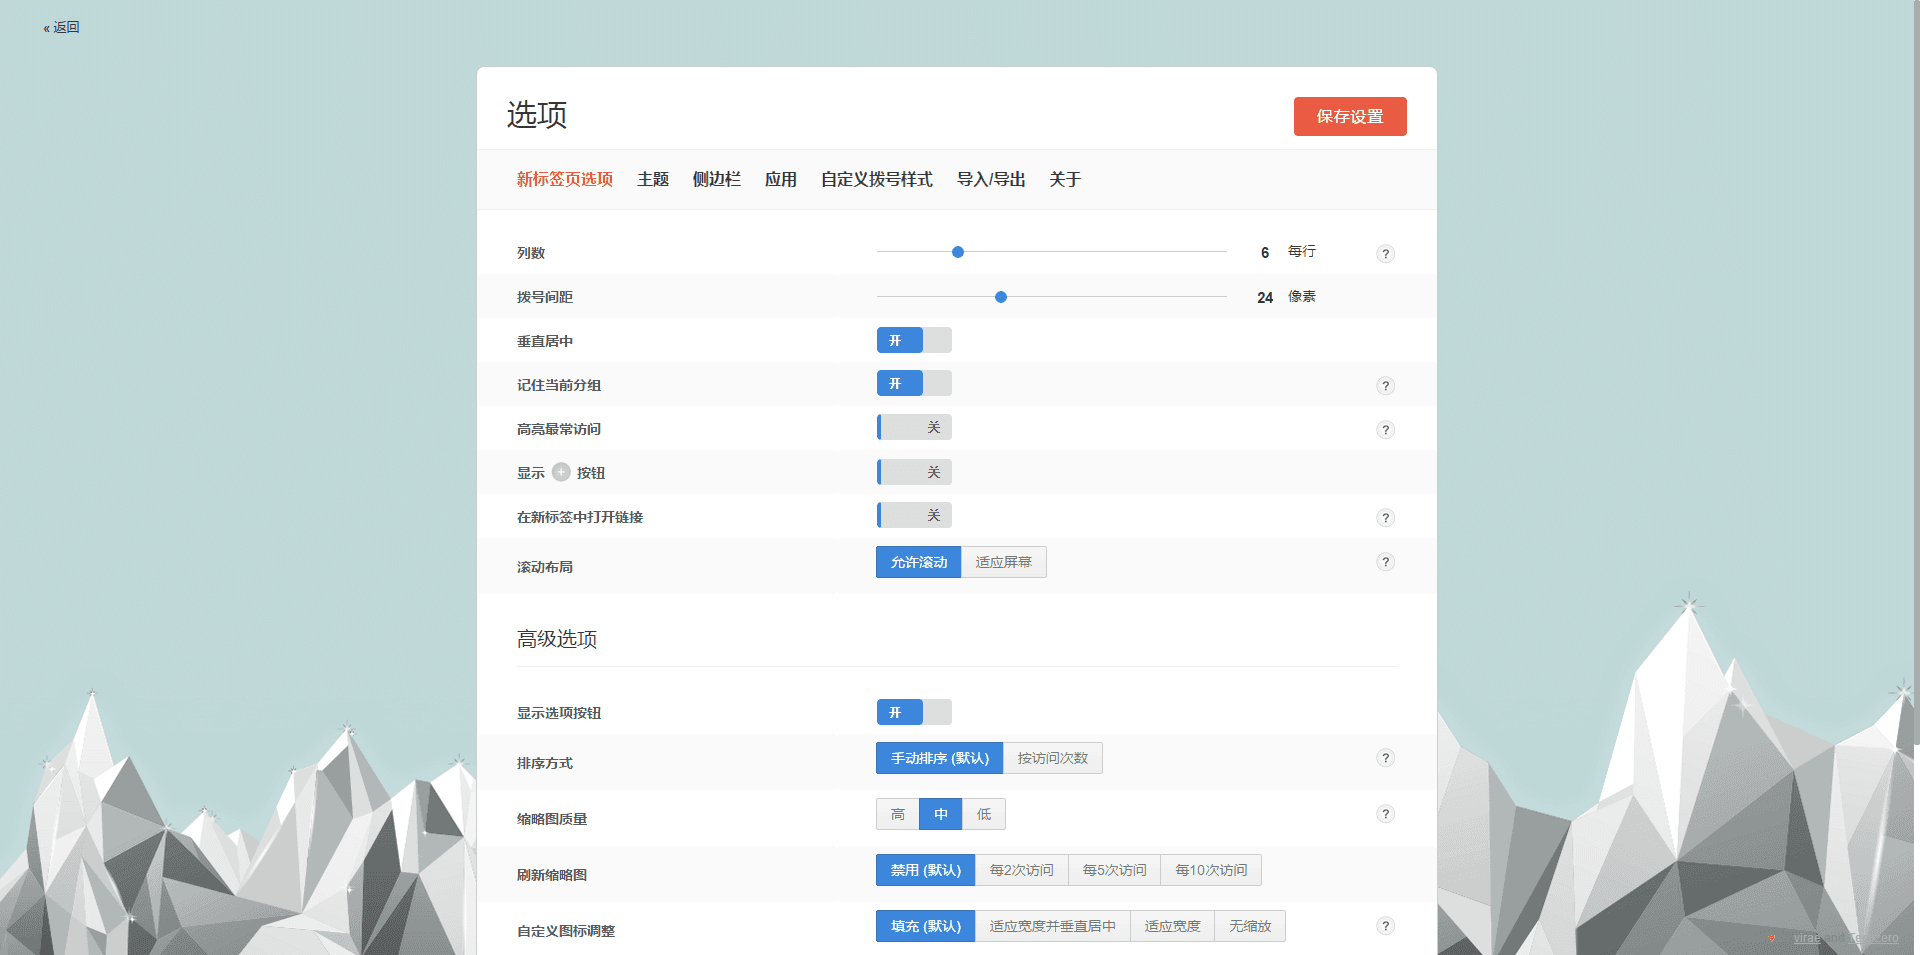Screen dimensions: 1920x955
Task: Click the 拨号间距 slider handle
Action: [x=1001, y=297]
